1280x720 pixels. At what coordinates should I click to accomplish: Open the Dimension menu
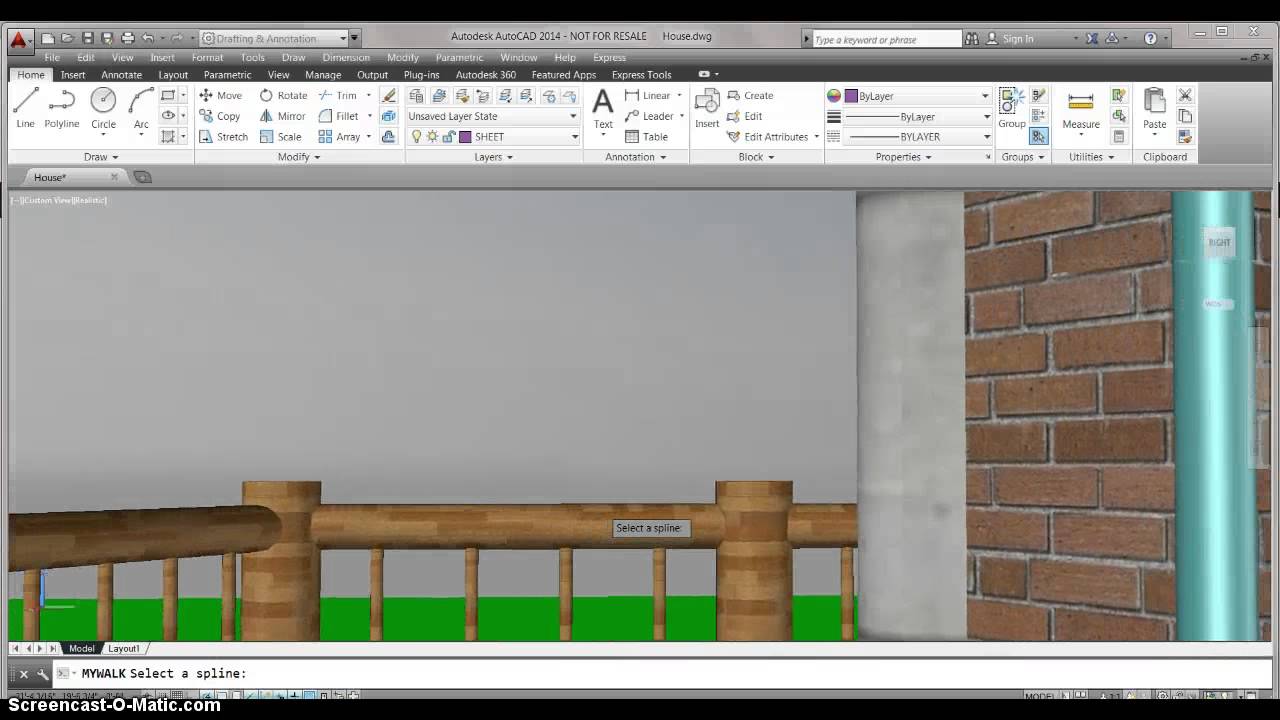click(346, 58)
